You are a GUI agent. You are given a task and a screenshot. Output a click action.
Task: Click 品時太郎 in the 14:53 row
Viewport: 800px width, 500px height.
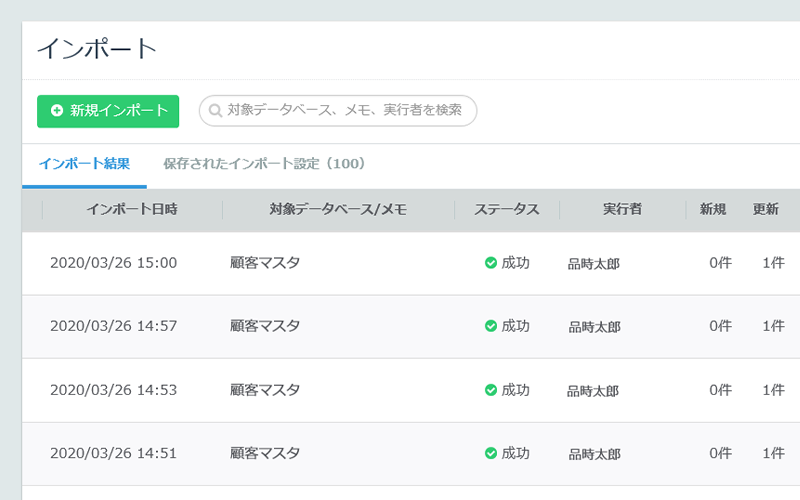[x=593, y=391]
